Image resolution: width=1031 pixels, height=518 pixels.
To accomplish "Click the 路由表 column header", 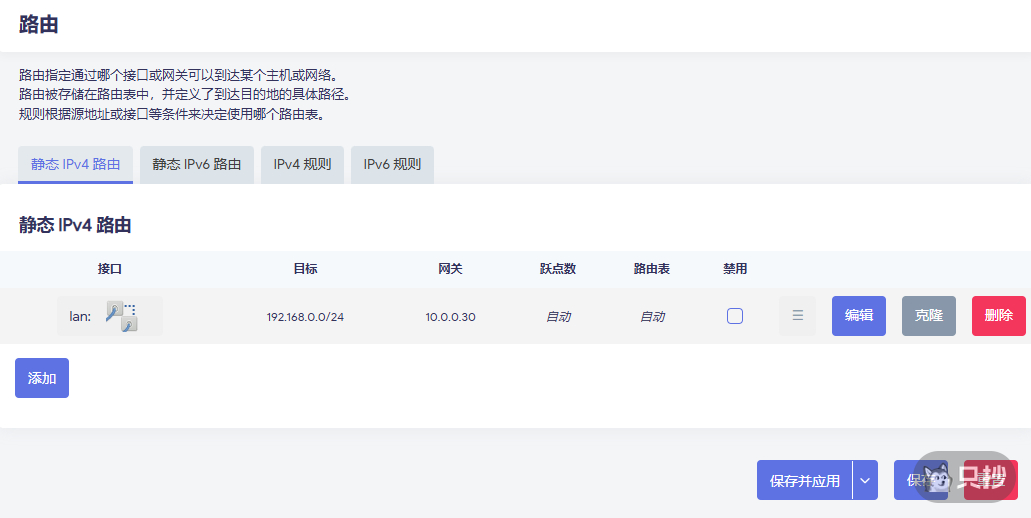I will pos(652,269).
